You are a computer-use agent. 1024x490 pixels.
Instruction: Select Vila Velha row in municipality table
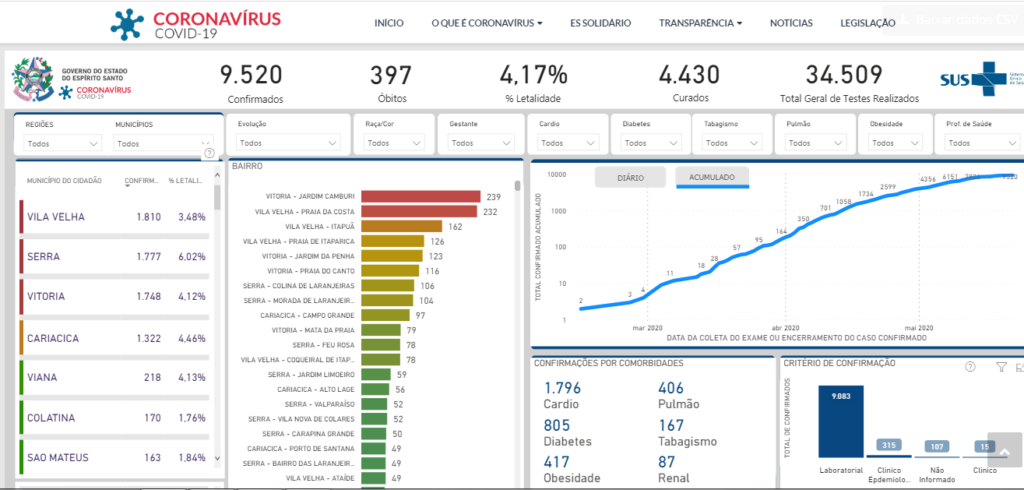pyautogui.click(x=115, y=217)
